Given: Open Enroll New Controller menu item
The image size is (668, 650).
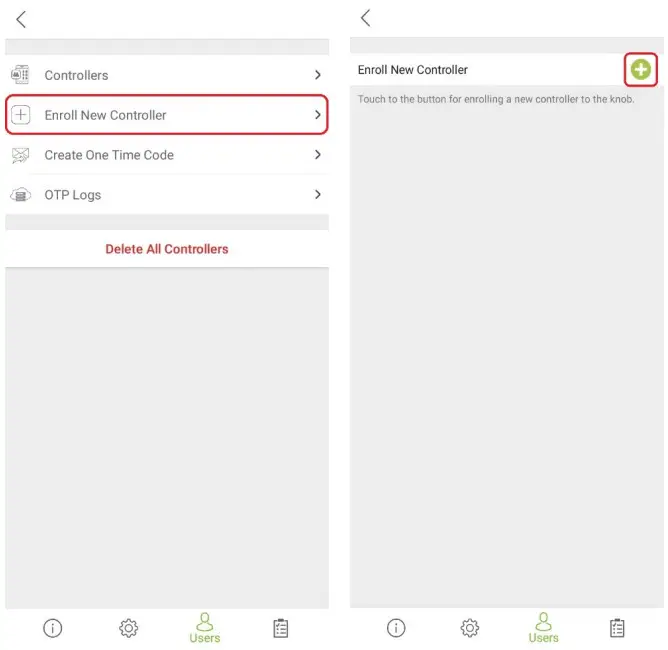Looking at the screenshot, I should click(167, 115).
